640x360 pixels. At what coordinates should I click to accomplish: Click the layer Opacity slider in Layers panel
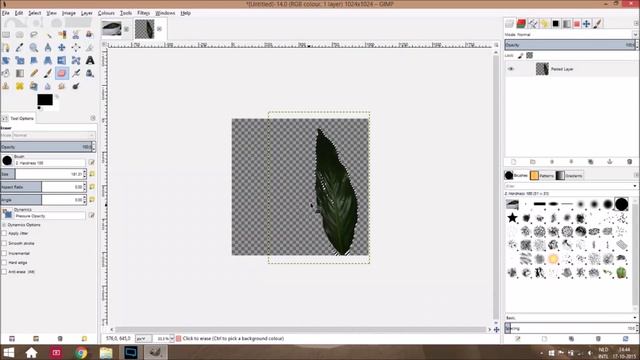[x=571, y=45]
